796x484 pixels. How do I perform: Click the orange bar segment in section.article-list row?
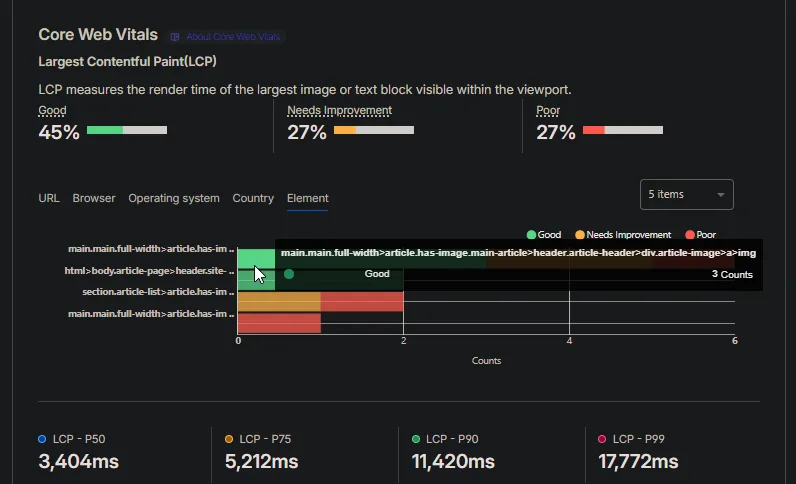(x=279, y=301)
